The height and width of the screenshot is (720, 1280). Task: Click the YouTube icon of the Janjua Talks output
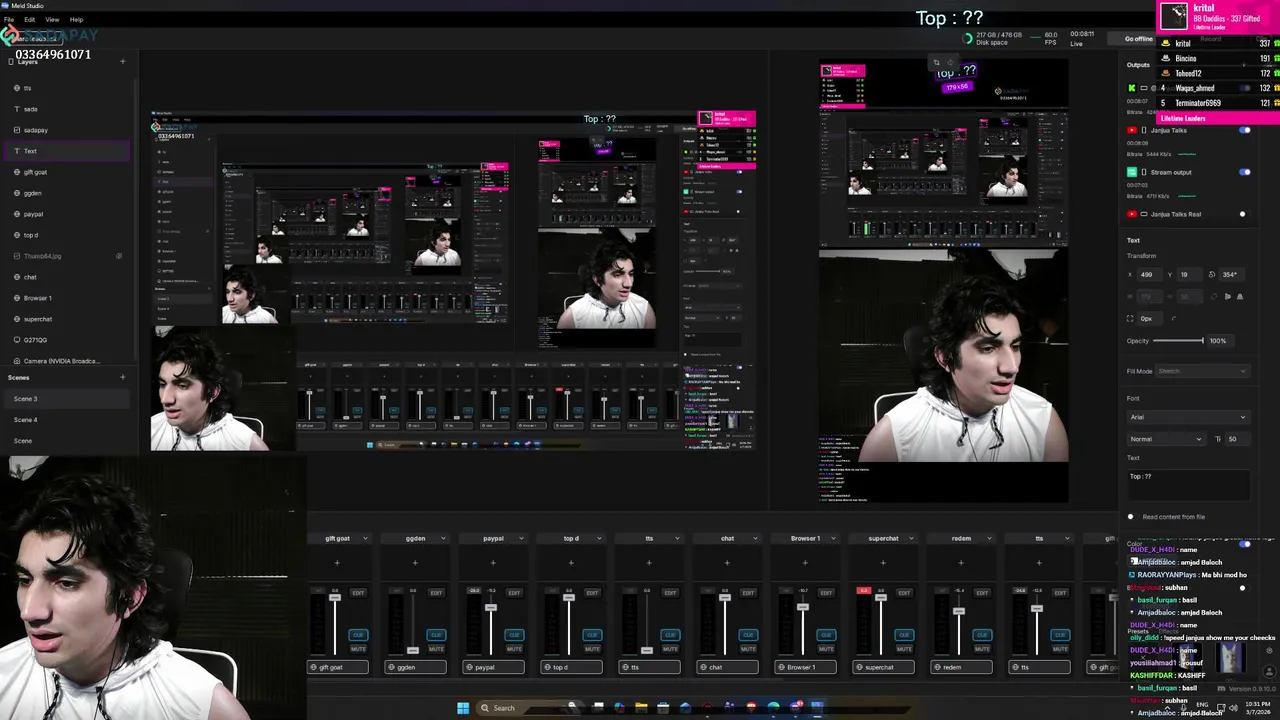point(1131,130)
